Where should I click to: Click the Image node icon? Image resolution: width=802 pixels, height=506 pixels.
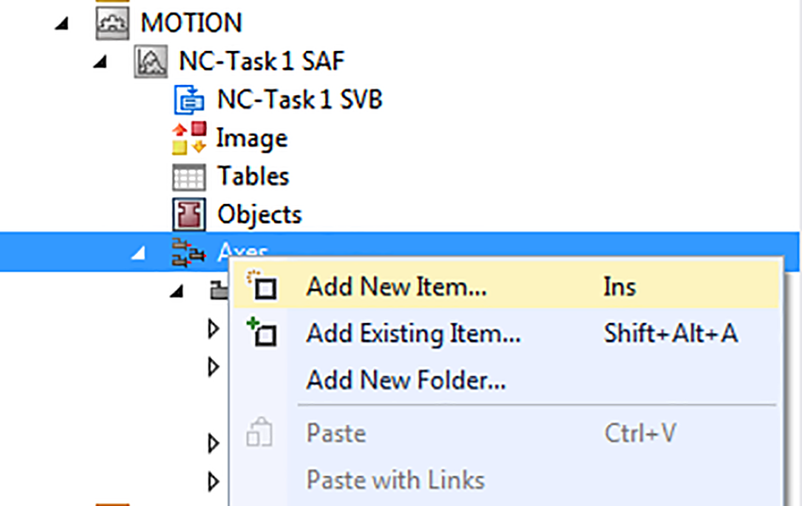(189, 138)
